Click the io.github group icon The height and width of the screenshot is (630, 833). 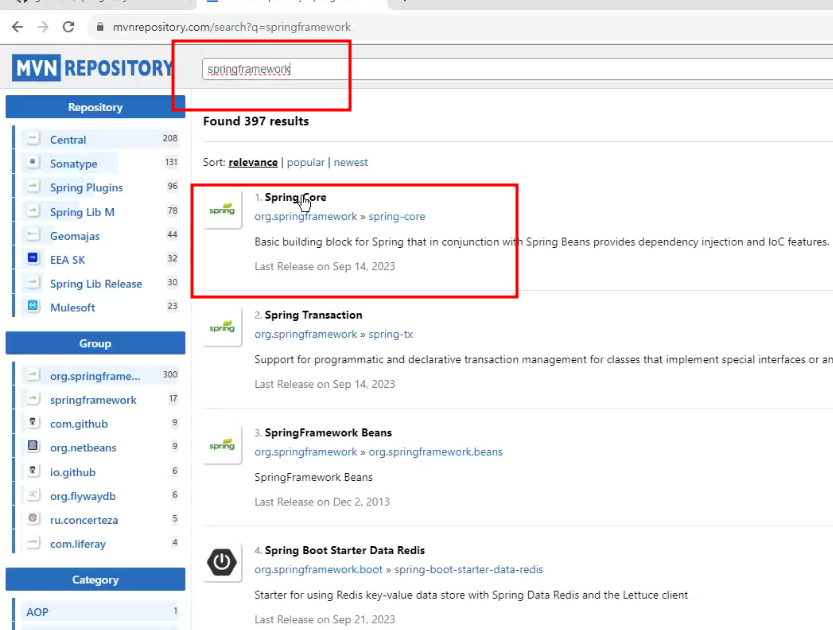click(x=33, y=471)
